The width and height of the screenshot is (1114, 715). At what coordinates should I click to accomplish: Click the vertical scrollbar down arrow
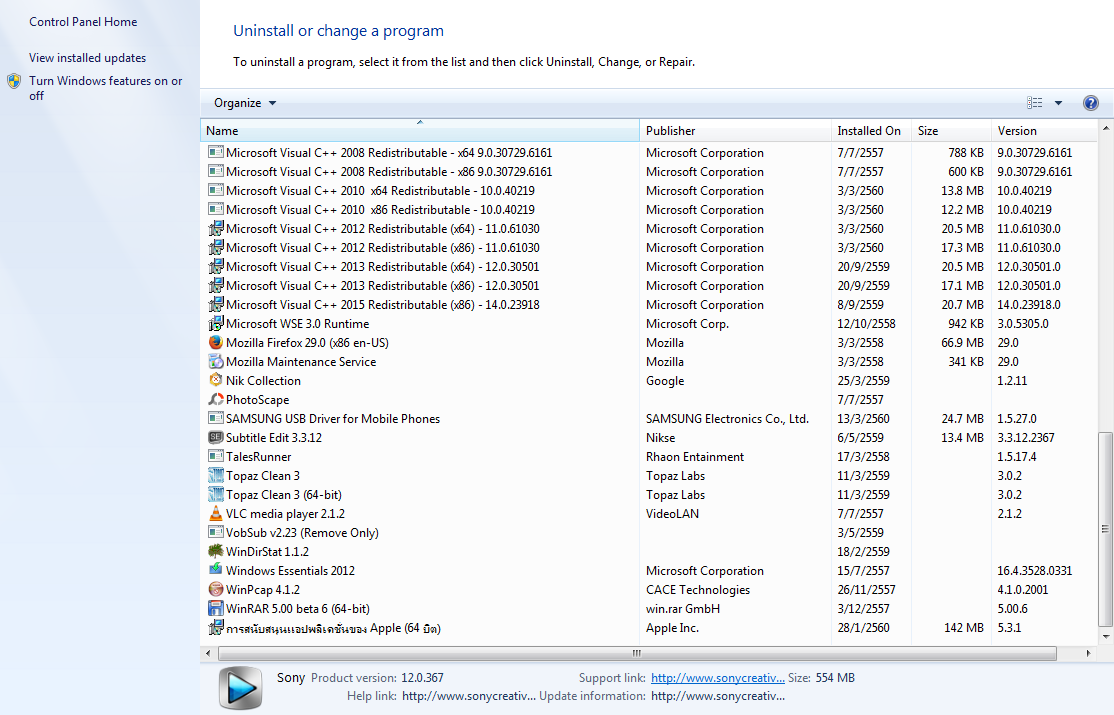point(1105,637)
